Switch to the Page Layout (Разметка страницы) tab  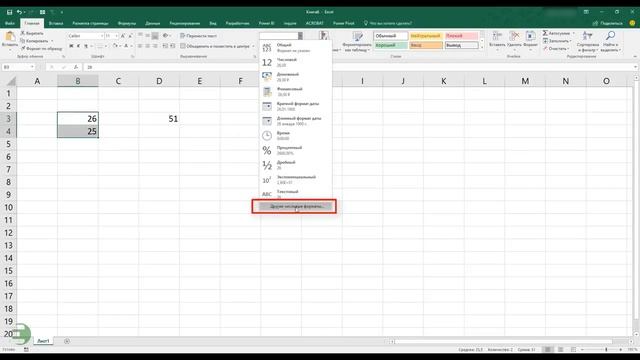coord(90,23)
